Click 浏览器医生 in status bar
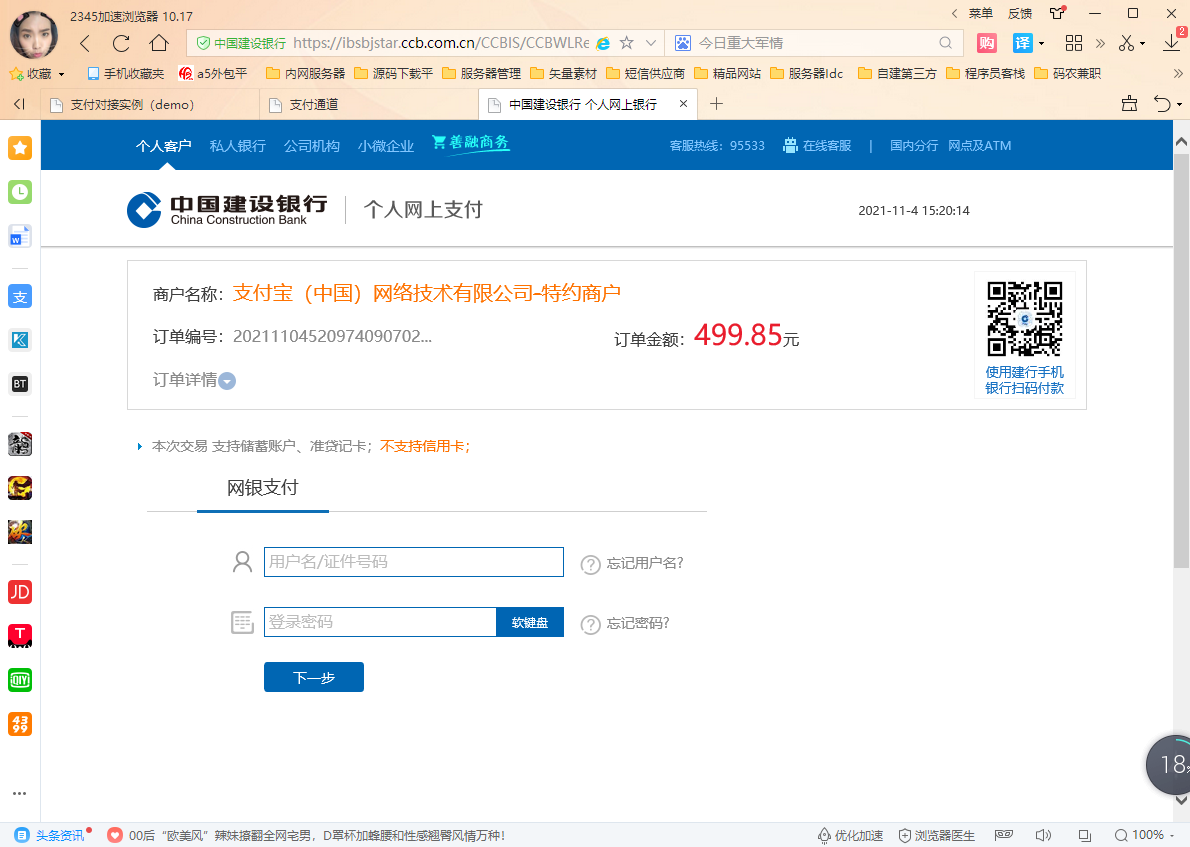The width and height of the screenshot is (1190, 847). [x=937, y=836]
